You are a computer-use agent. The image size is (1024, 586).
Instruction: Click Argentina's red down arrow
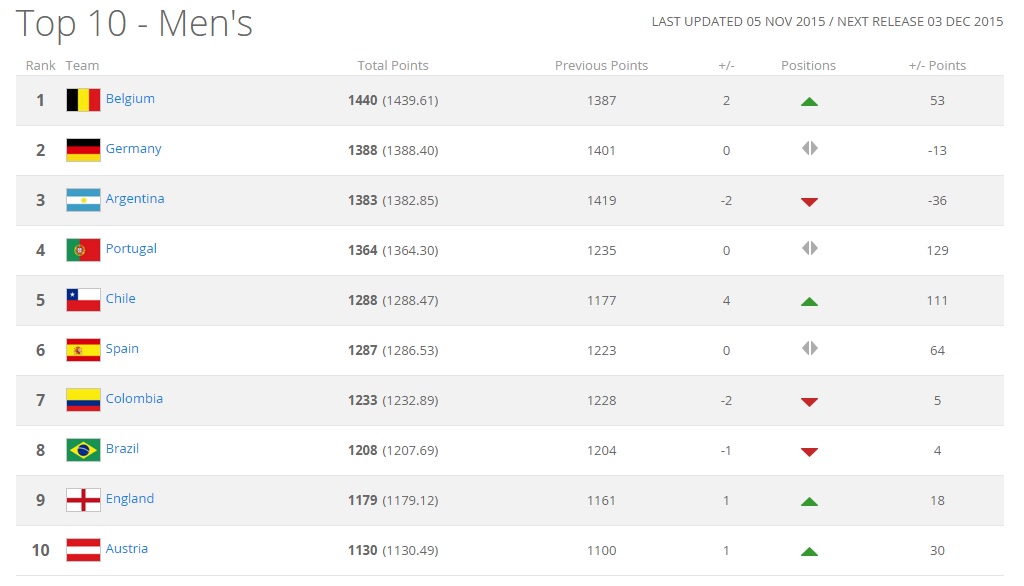[809, 201]
